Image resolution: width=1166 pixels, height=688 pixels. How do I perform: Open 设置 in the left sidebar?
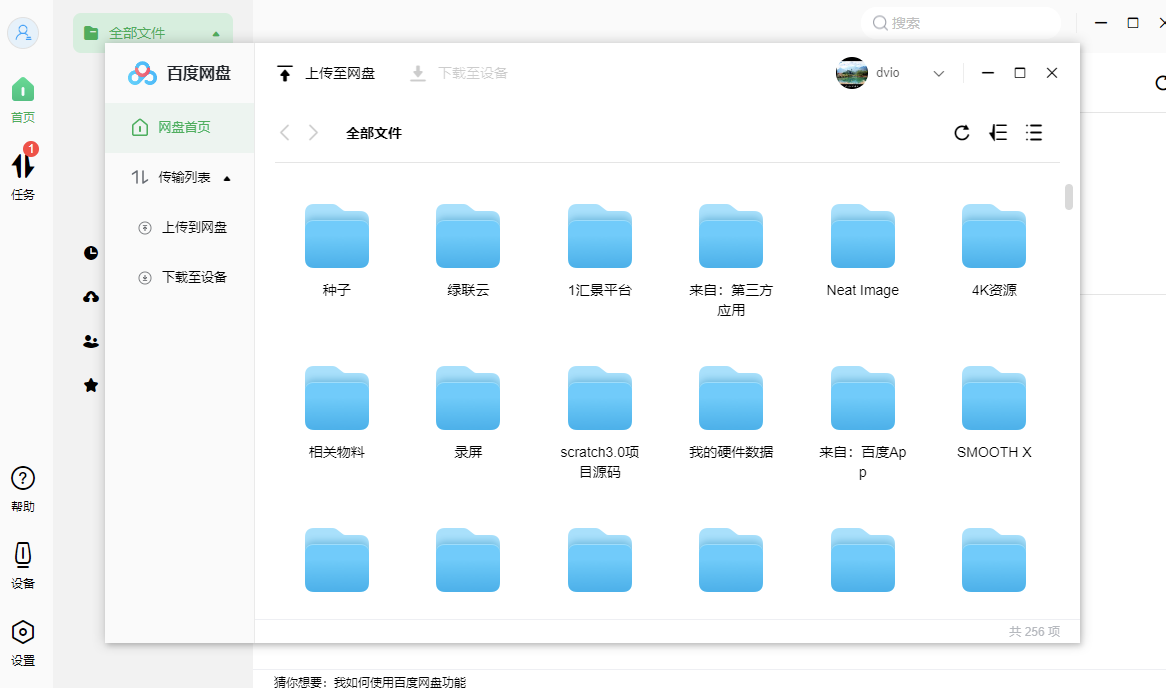(x=23, y=643)
